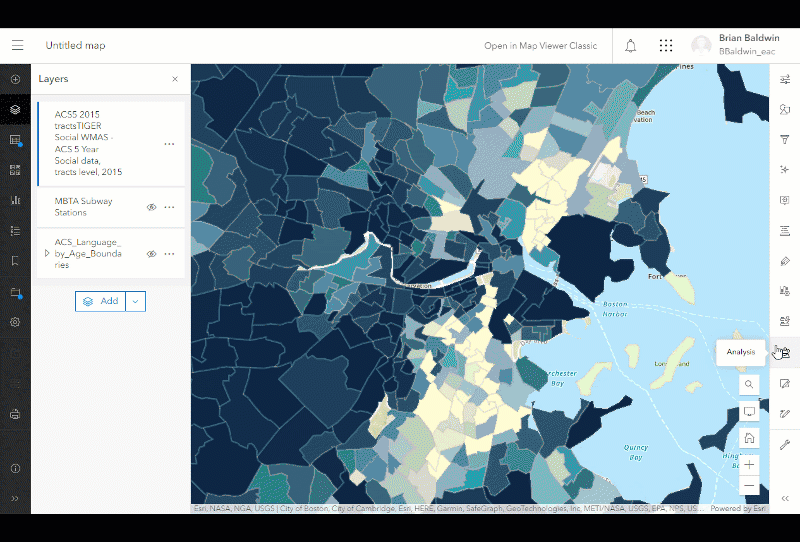800x542 pixels.
Task: Click the Analysis tooltip label
Action: (740, 352)
